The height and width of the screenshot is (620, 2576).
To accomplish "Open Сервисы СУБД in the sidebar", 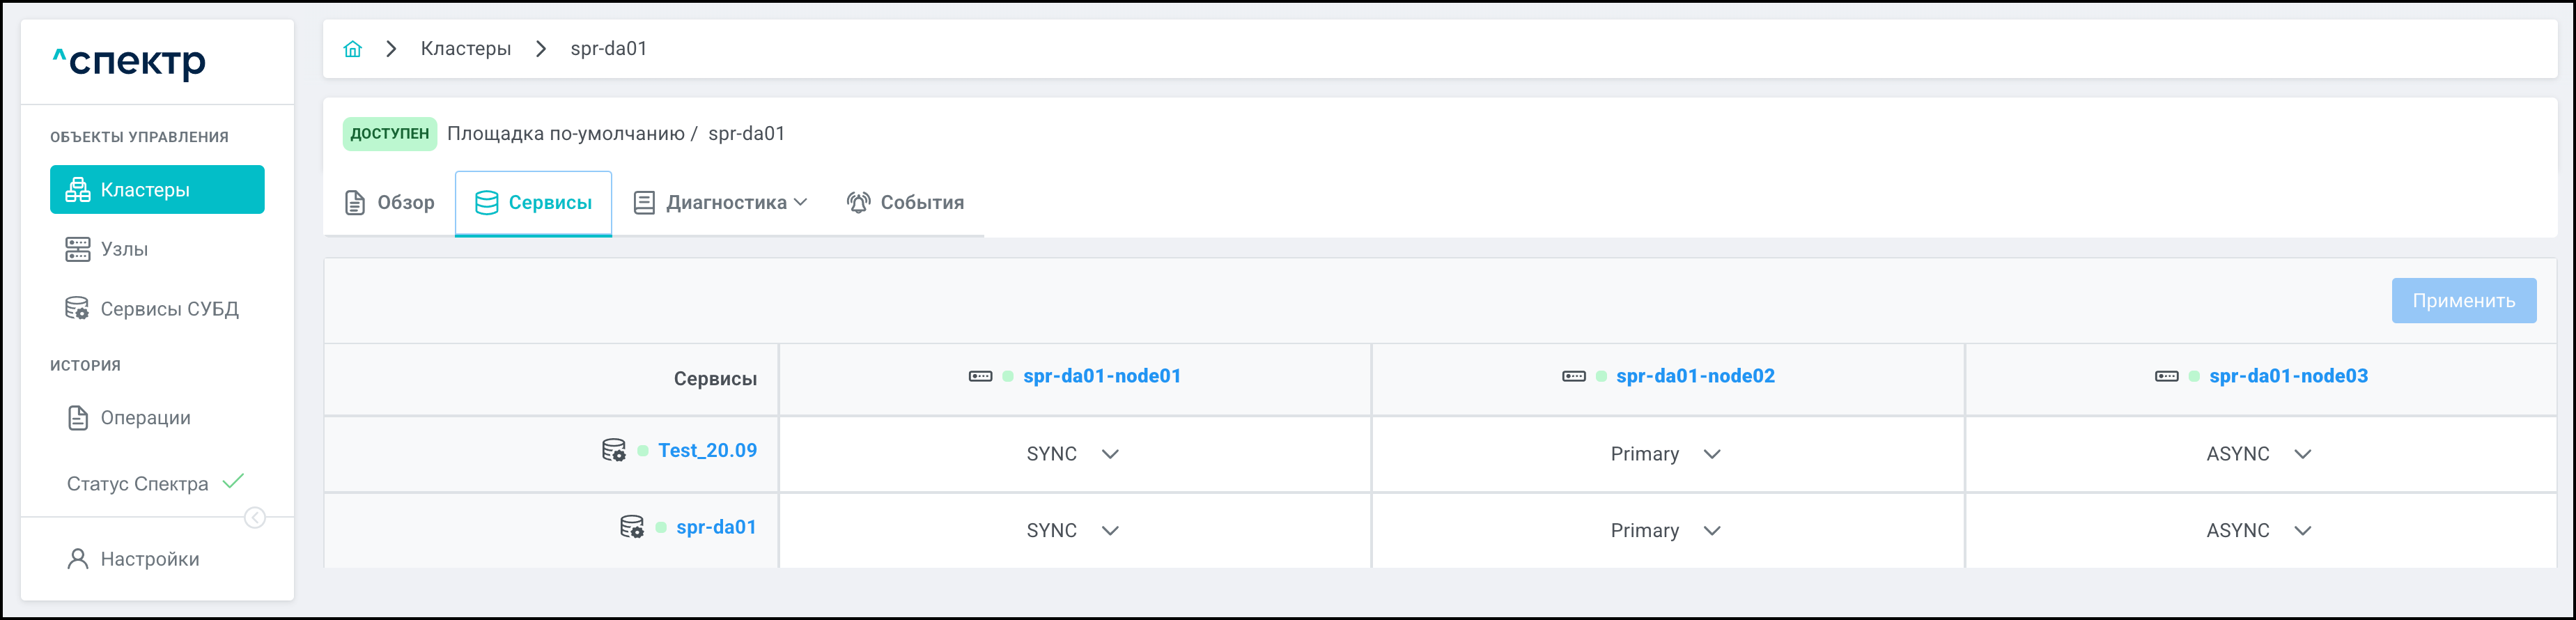I will point(169,309).
